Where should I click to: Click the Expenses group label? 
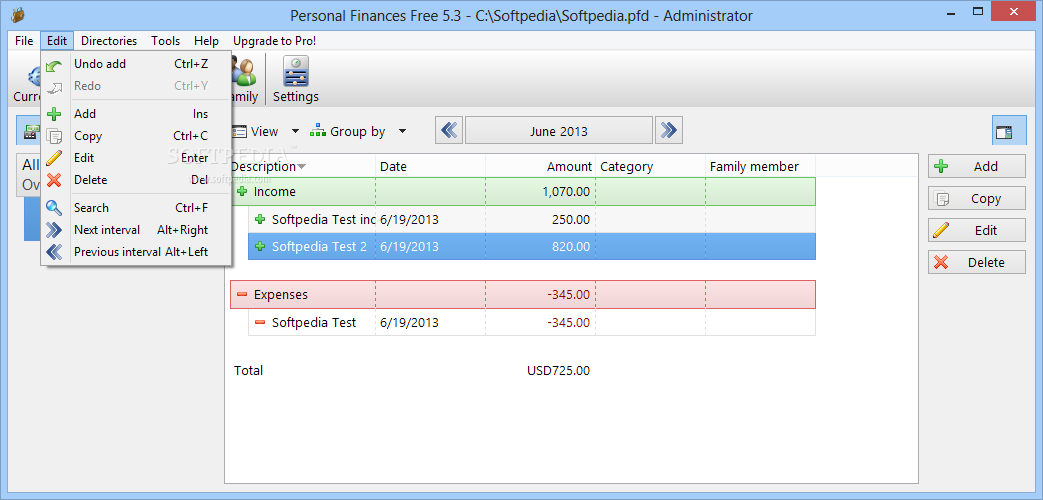point(281,295)
